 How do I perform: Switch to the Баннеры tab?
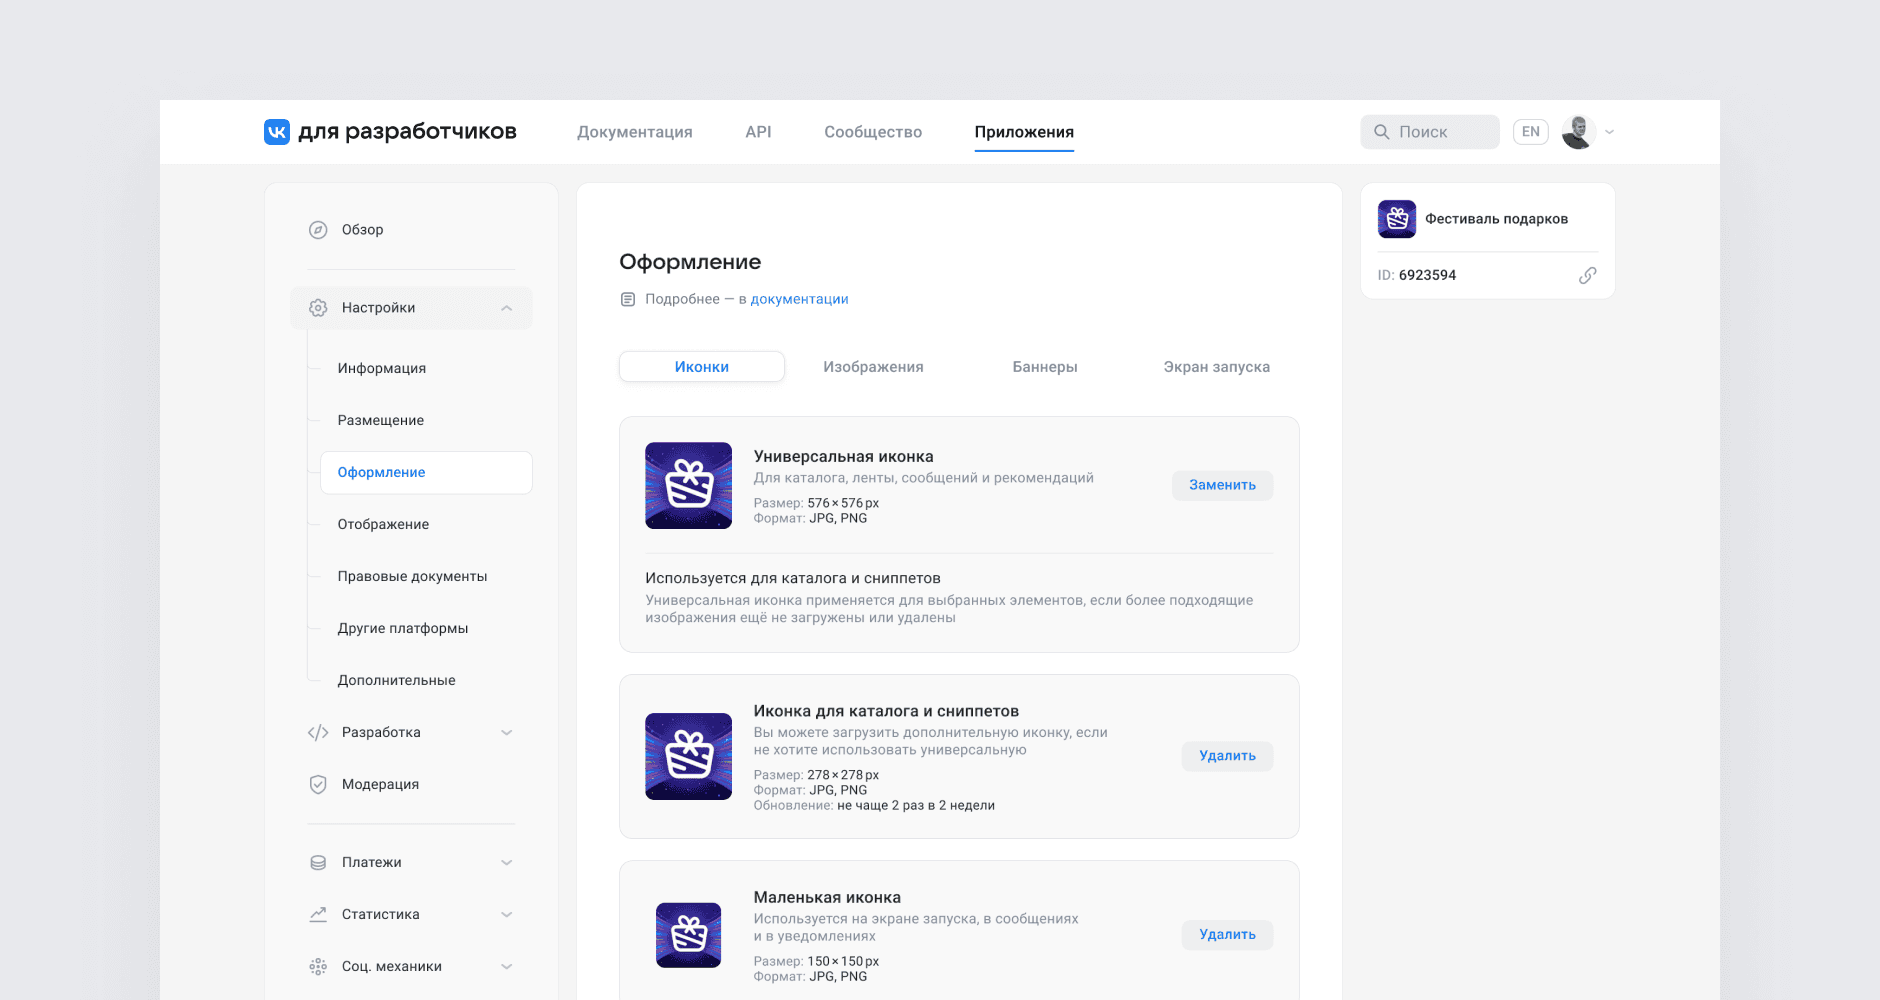coord(1045,367)
